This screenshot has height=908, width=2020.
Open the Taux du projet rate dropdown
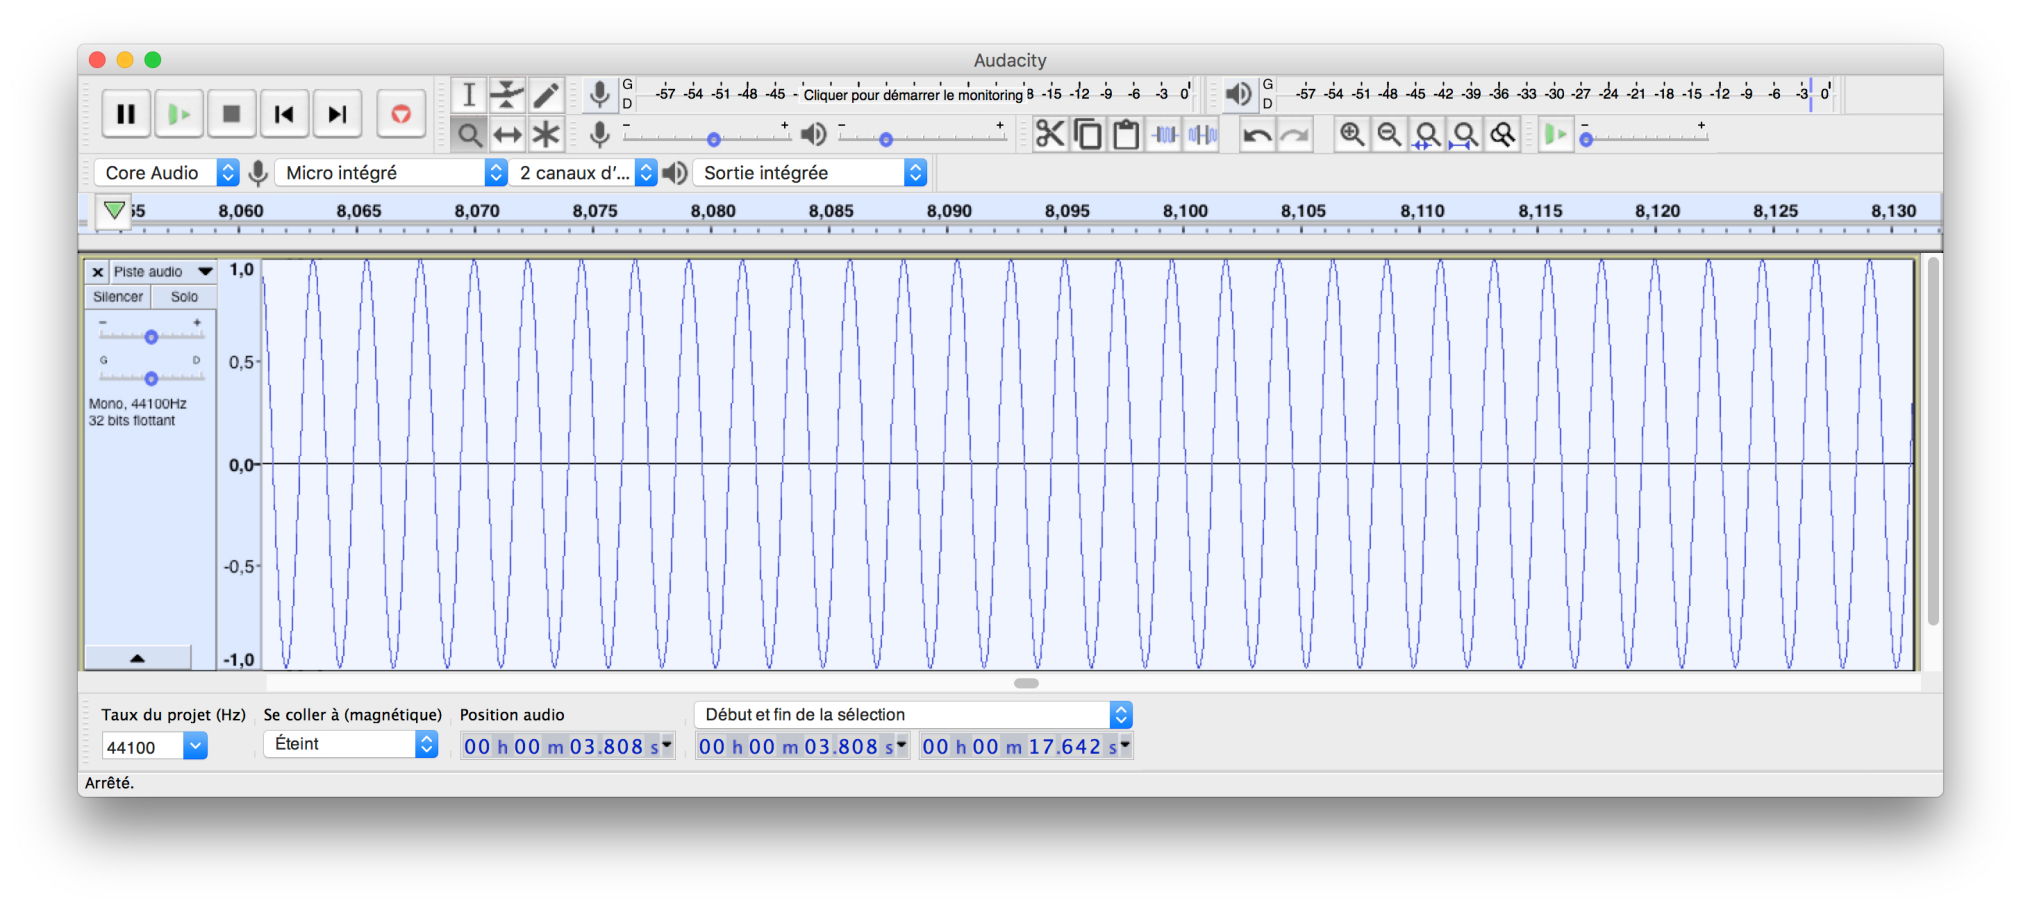[x=195, y=746]
